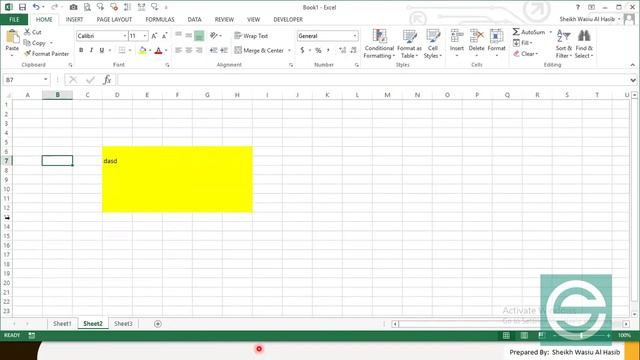Viewport: 640px width, 360px height.
Task: Switch to Sheet3
Action: tap(123, 324)
